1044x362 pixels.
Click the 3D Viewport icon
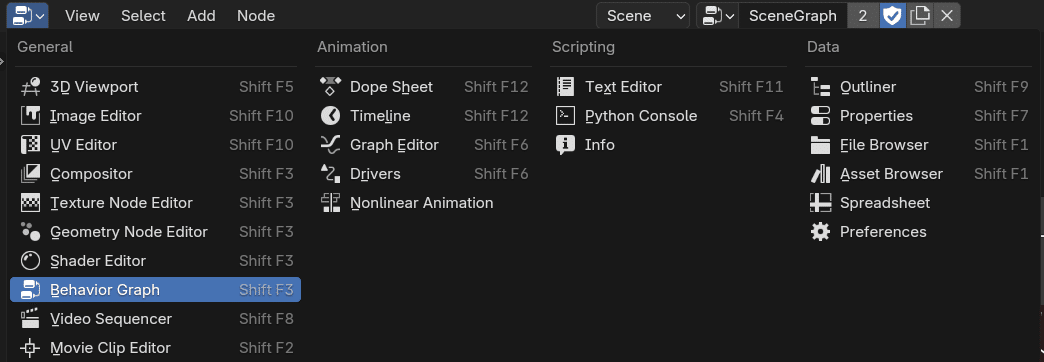31,87
